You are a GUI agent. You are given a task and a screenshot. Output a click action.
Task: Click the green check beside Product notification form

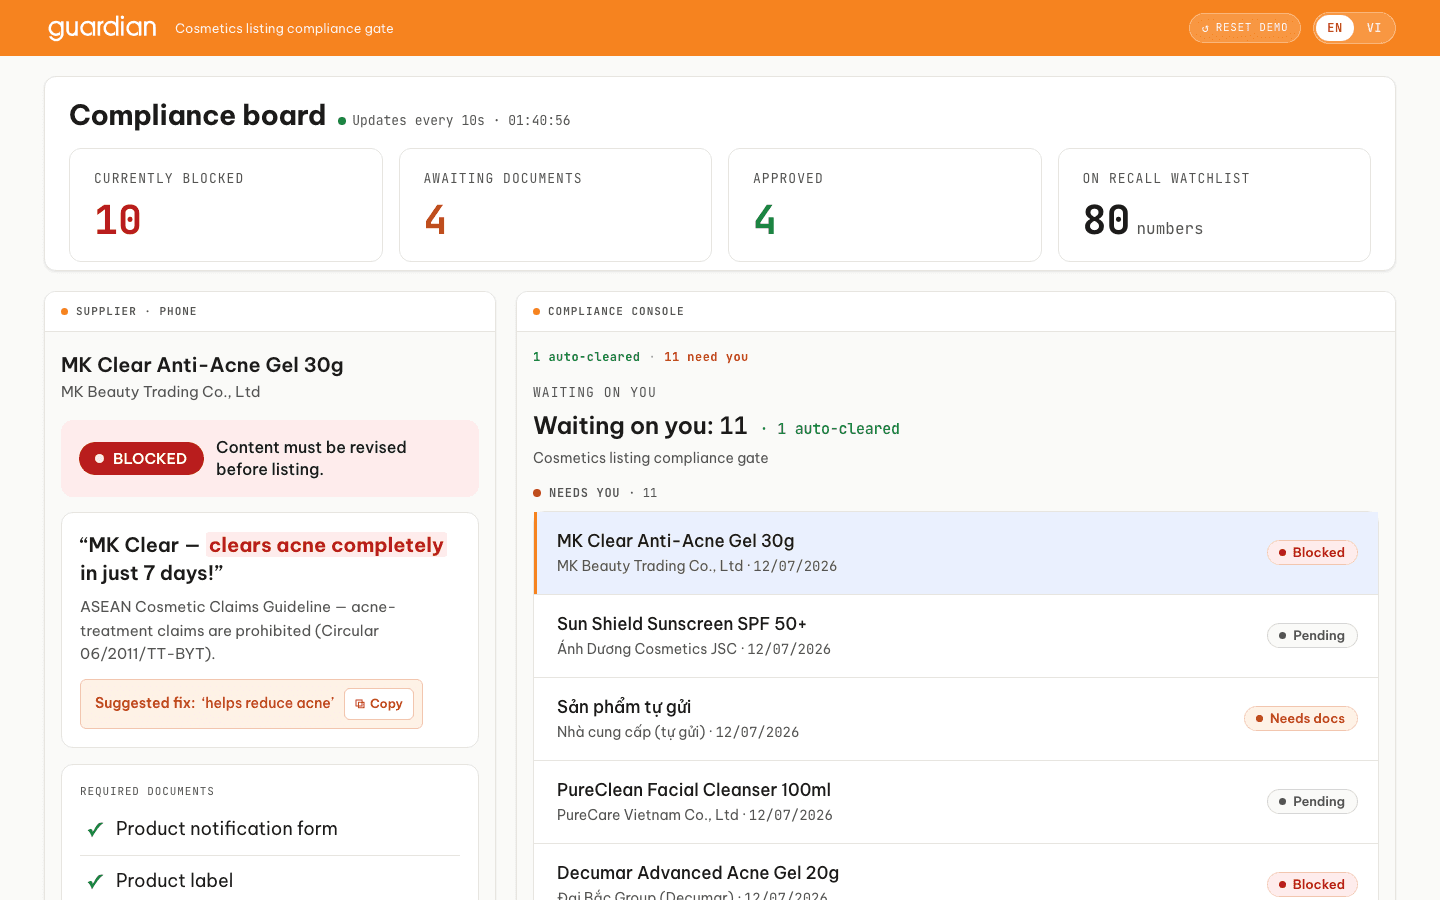(96, 829)
